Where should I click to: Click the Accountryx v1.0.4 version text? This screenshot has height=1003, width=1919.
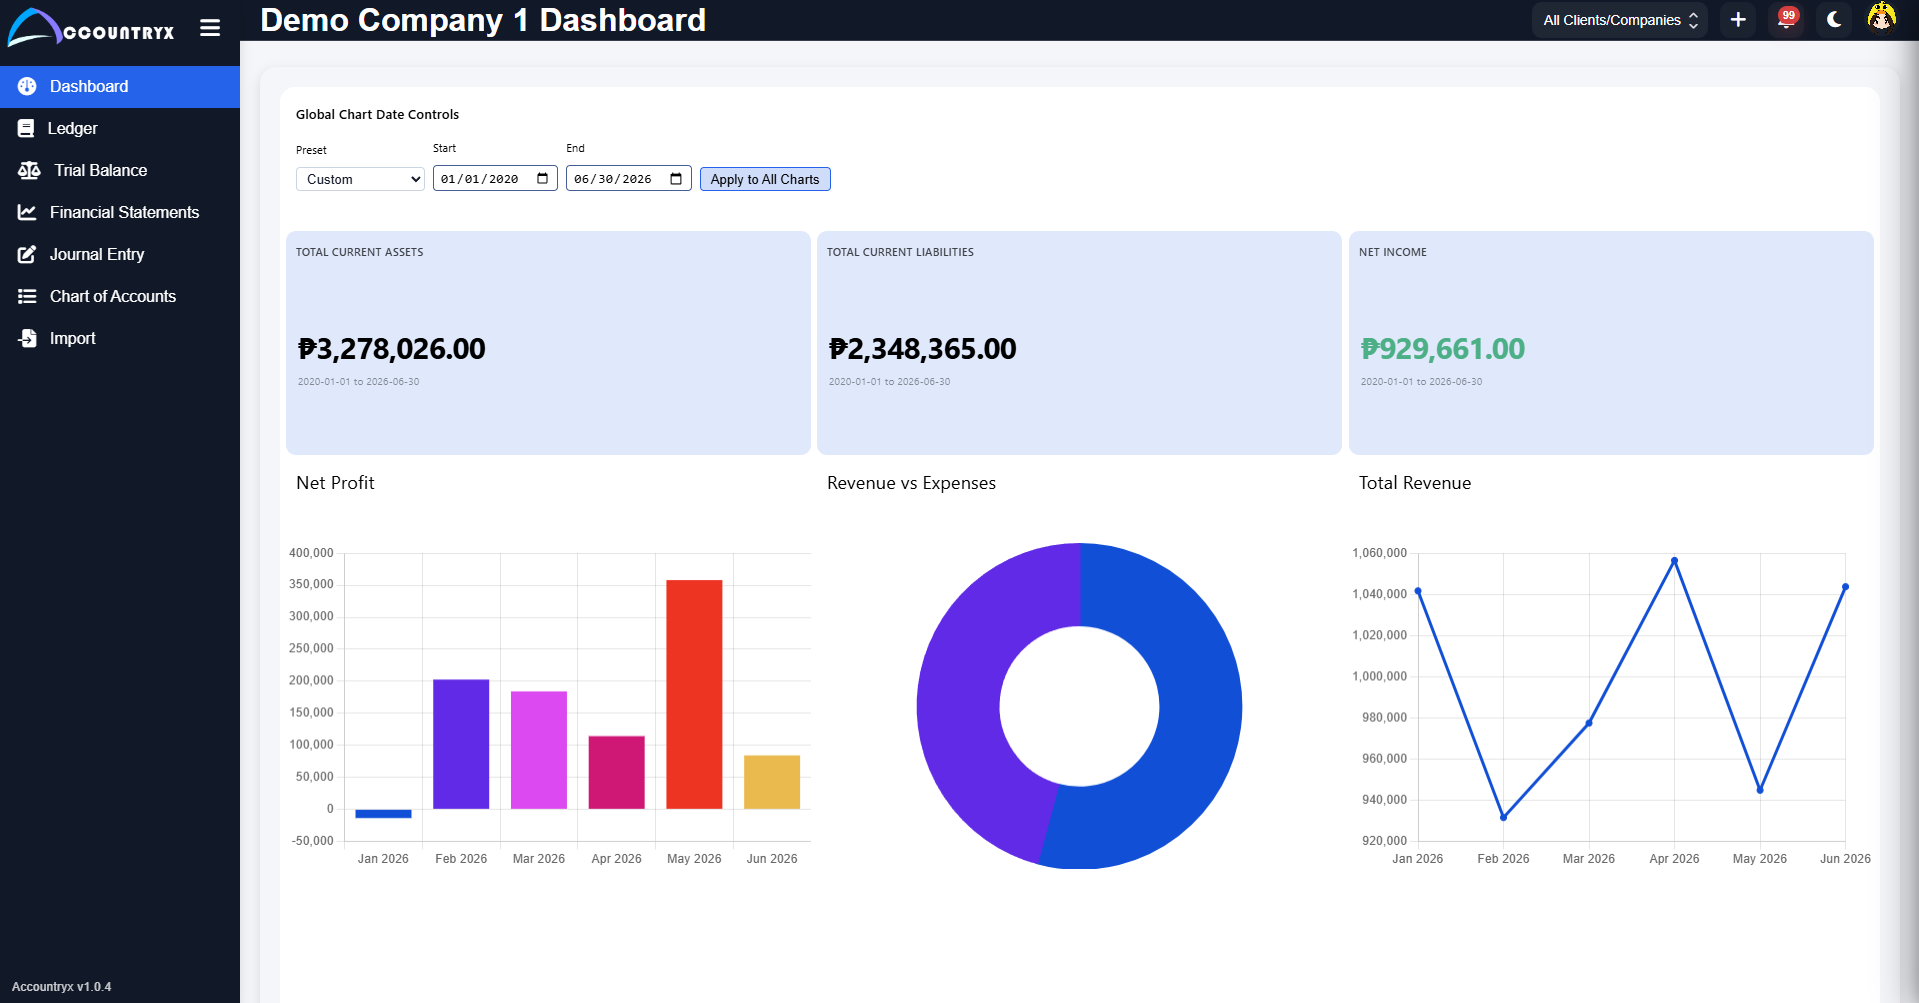[x=62, y=987]
